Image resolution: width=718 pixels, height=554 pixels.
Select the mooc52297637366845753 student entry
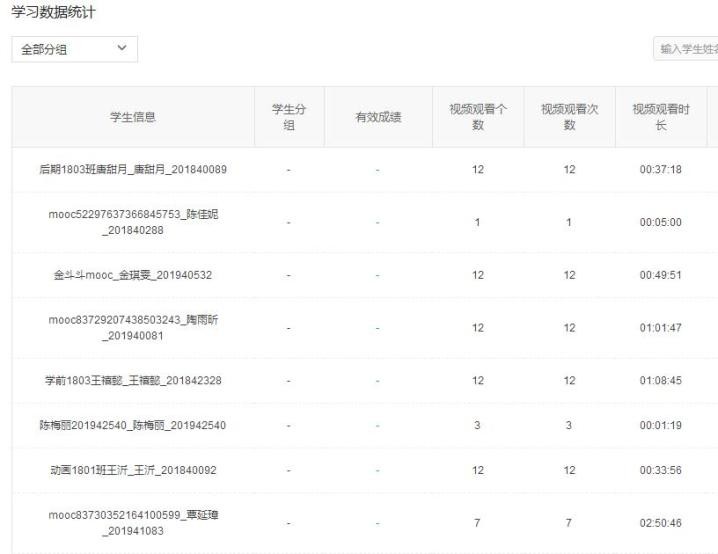coord(133,222)
